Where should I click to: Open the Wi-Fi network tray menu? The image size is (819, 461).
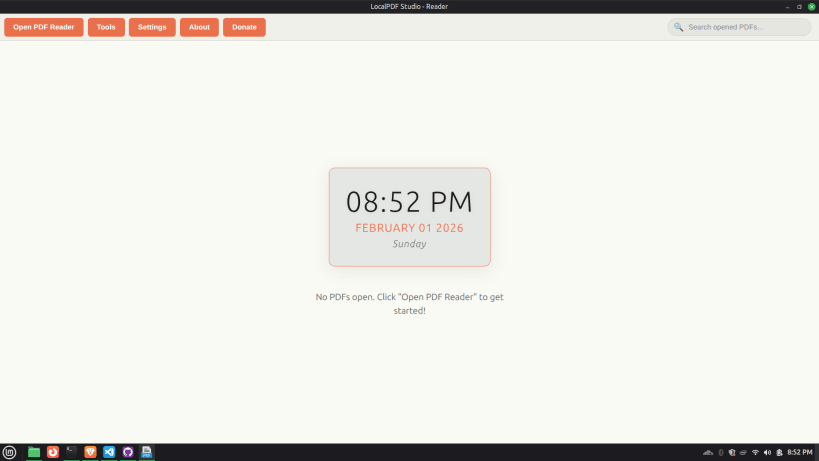click(755, 453)
